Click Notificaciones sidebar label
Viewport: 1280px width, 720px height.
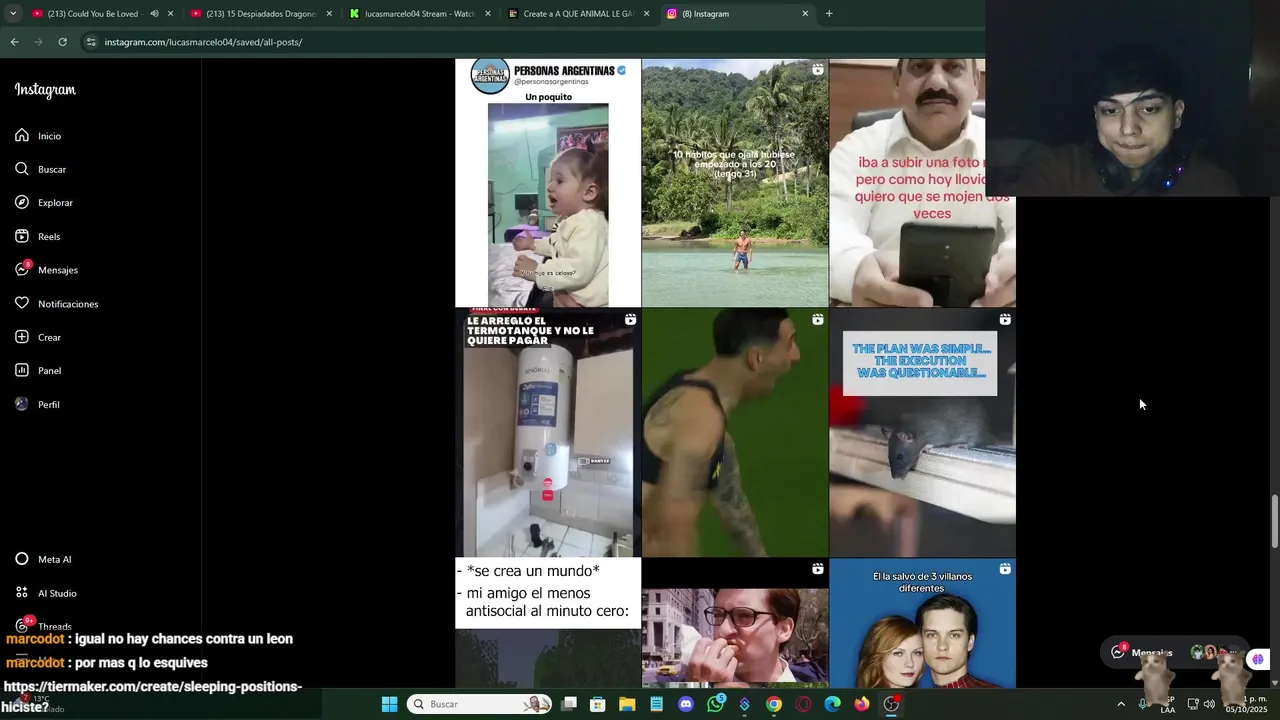[68, 304]
